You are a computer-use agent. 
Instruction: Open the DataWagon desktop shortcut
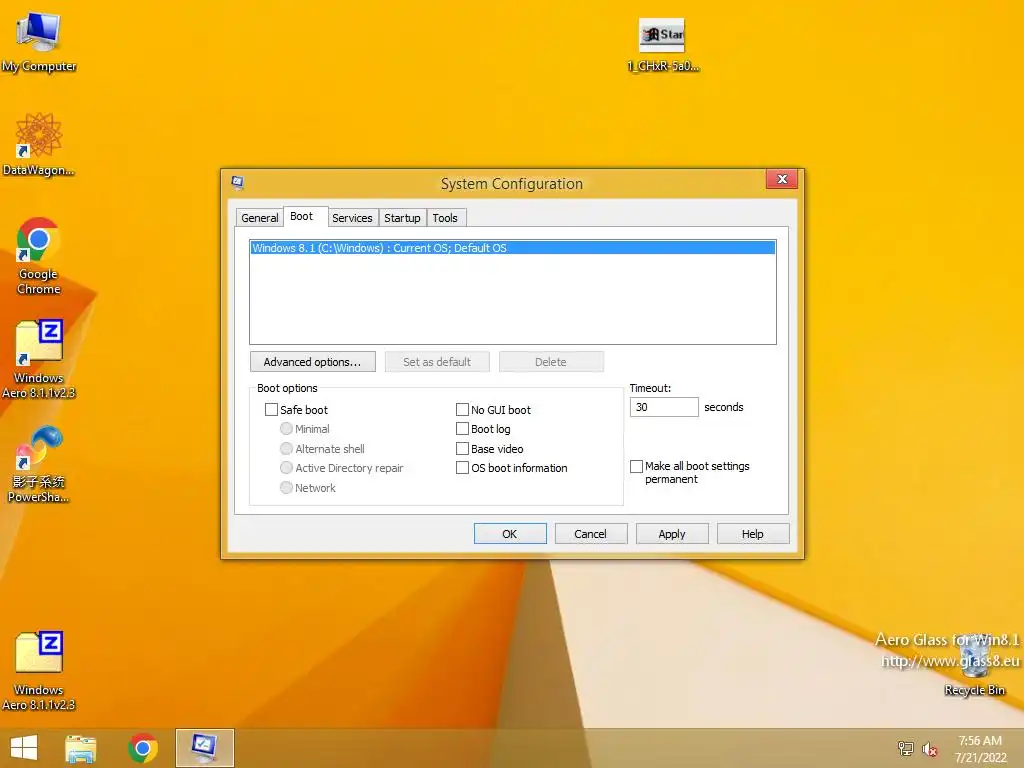39,144
